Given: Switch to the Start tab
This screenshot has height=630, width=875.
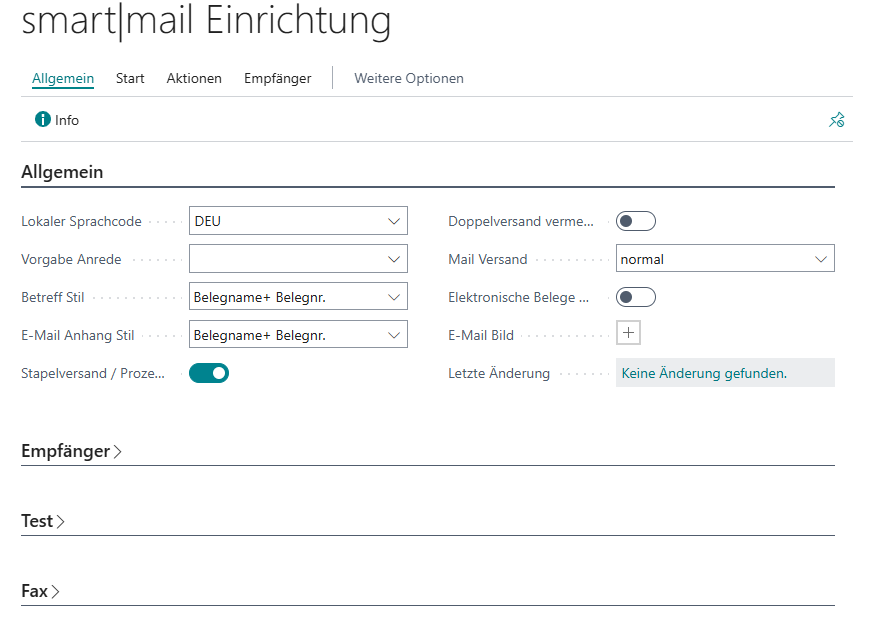Looking at the screenshot, I should point(130,78).
